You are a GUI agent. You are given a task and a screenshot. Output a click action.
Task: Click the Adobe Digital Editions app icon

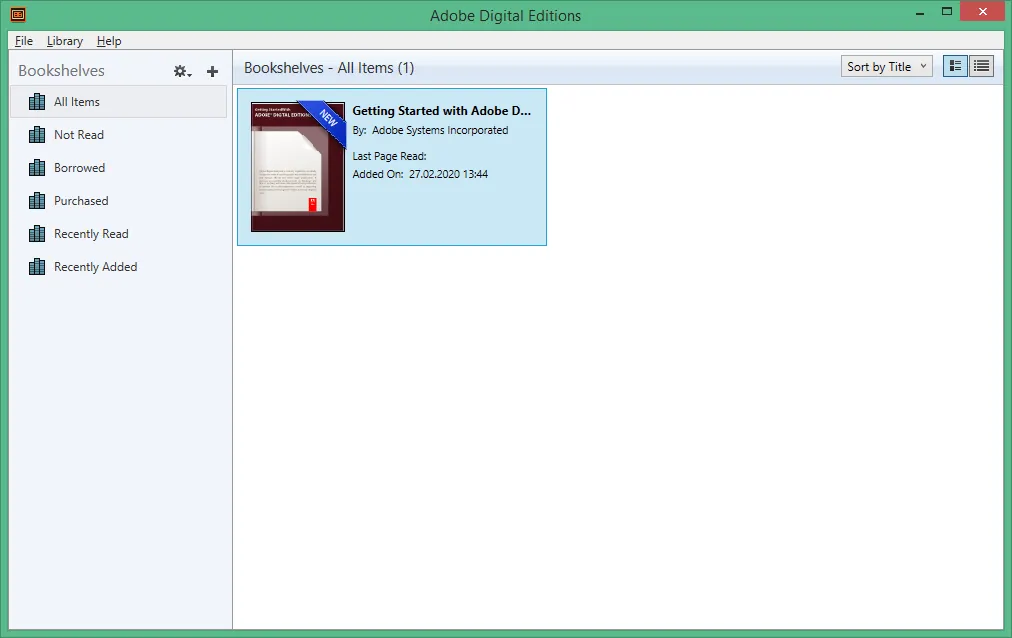pos(18,14)
